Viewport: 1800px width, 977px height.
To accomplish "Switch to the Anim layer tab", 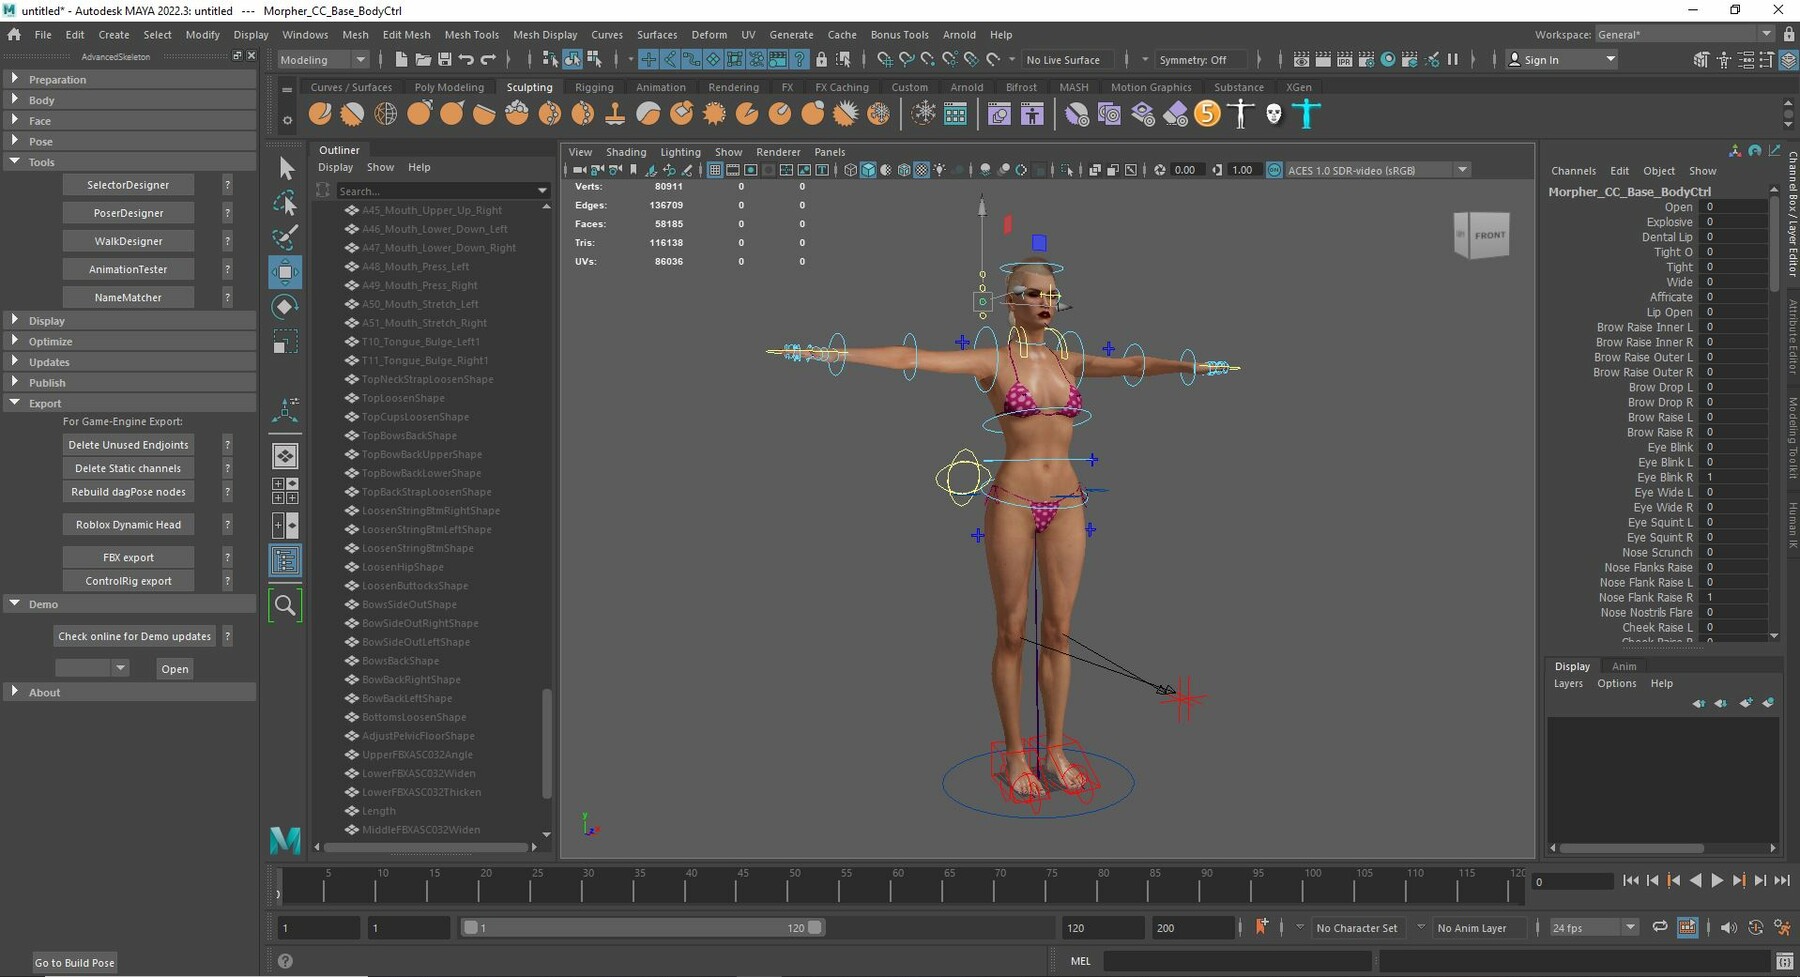I will point(1624,666).
